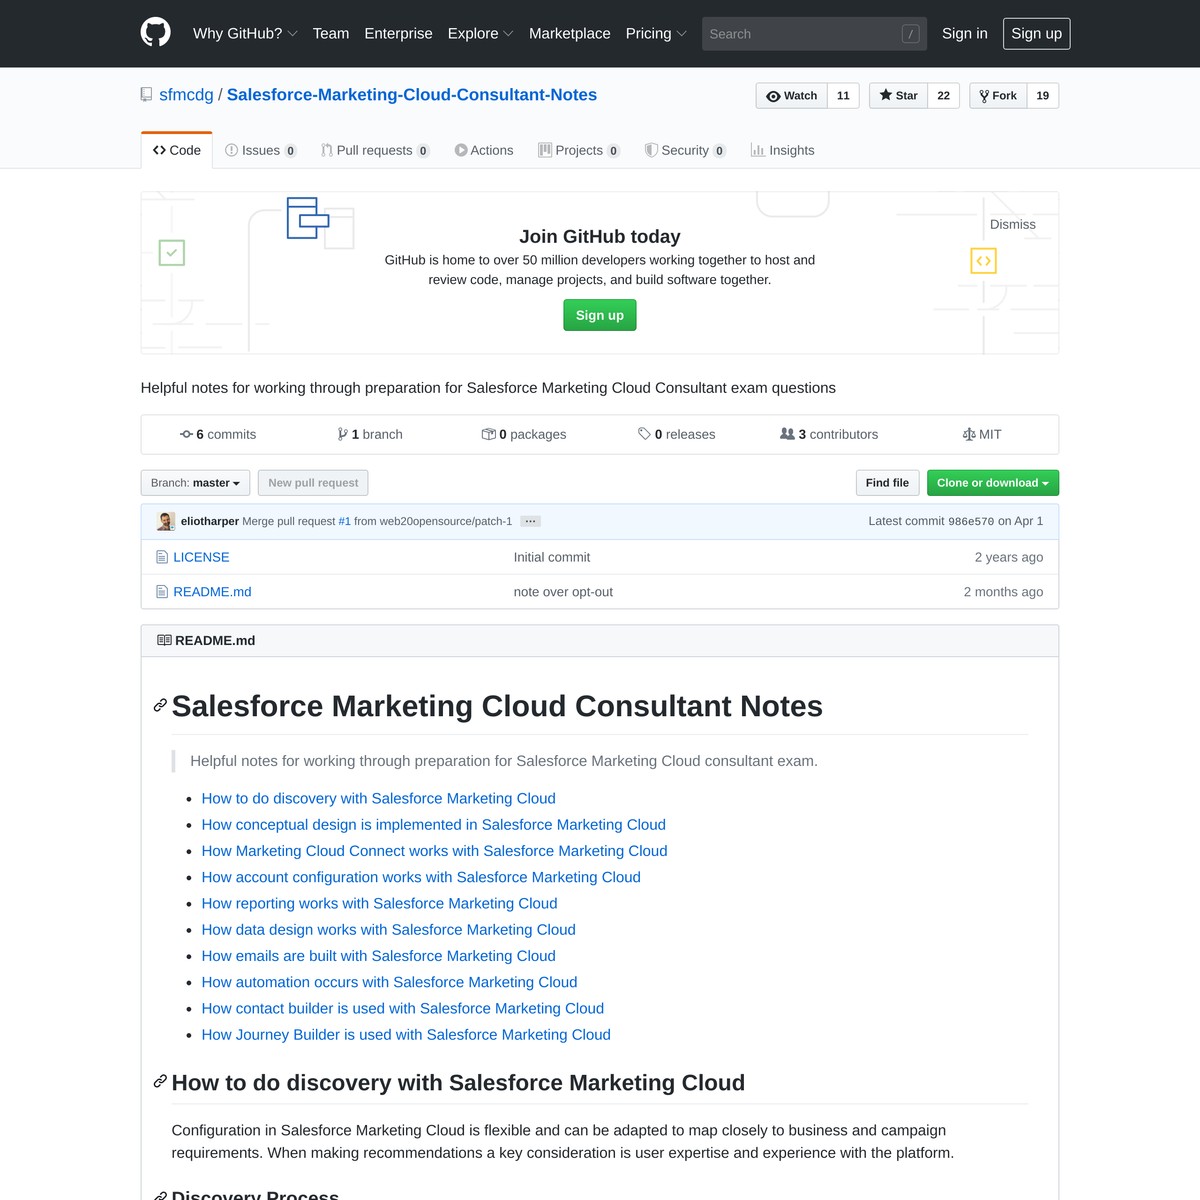Click the contributors people icon
Viewport: 1200px width, 1200px height.
pyautogui.click(x=787, y=434)
